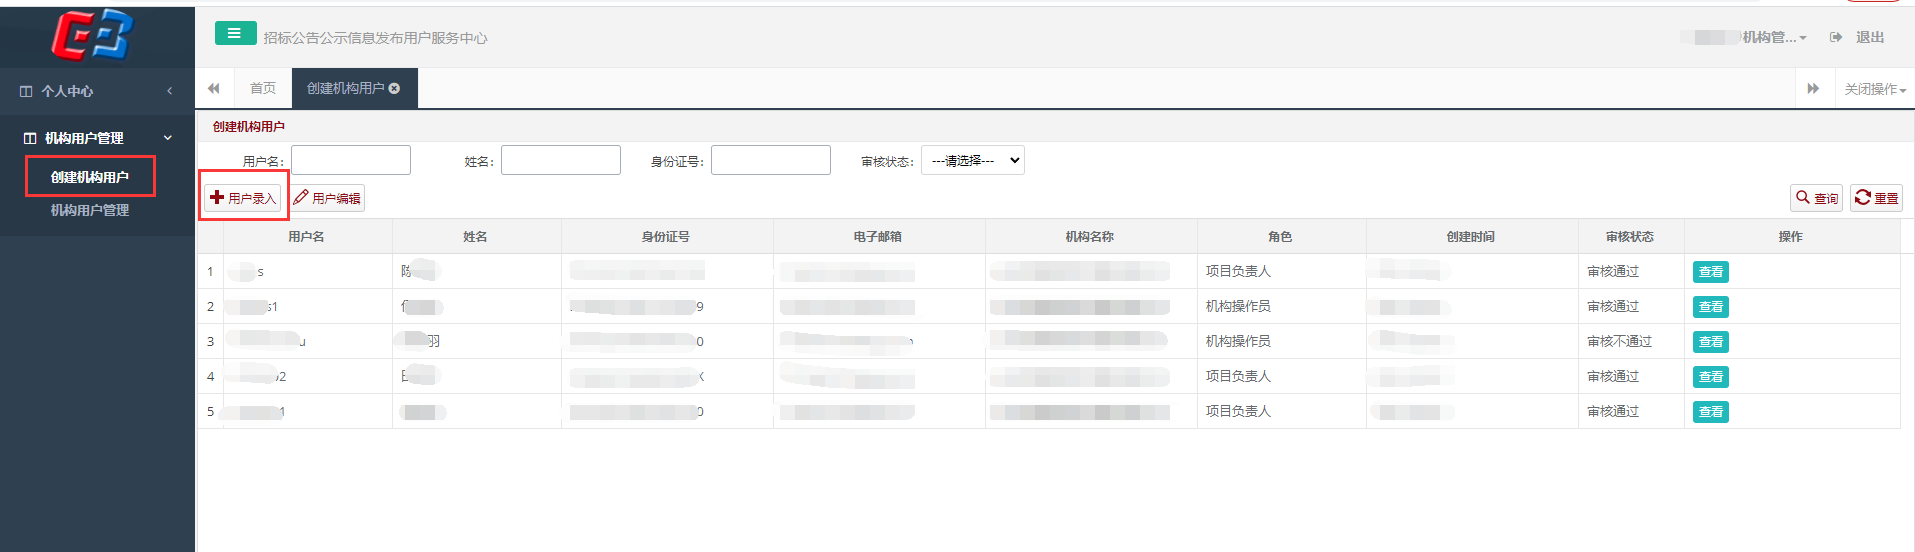This screenshot has width=1915, height=552.
Task: Click 机构操作员 role in row 3
Action: coord(1238,341)
